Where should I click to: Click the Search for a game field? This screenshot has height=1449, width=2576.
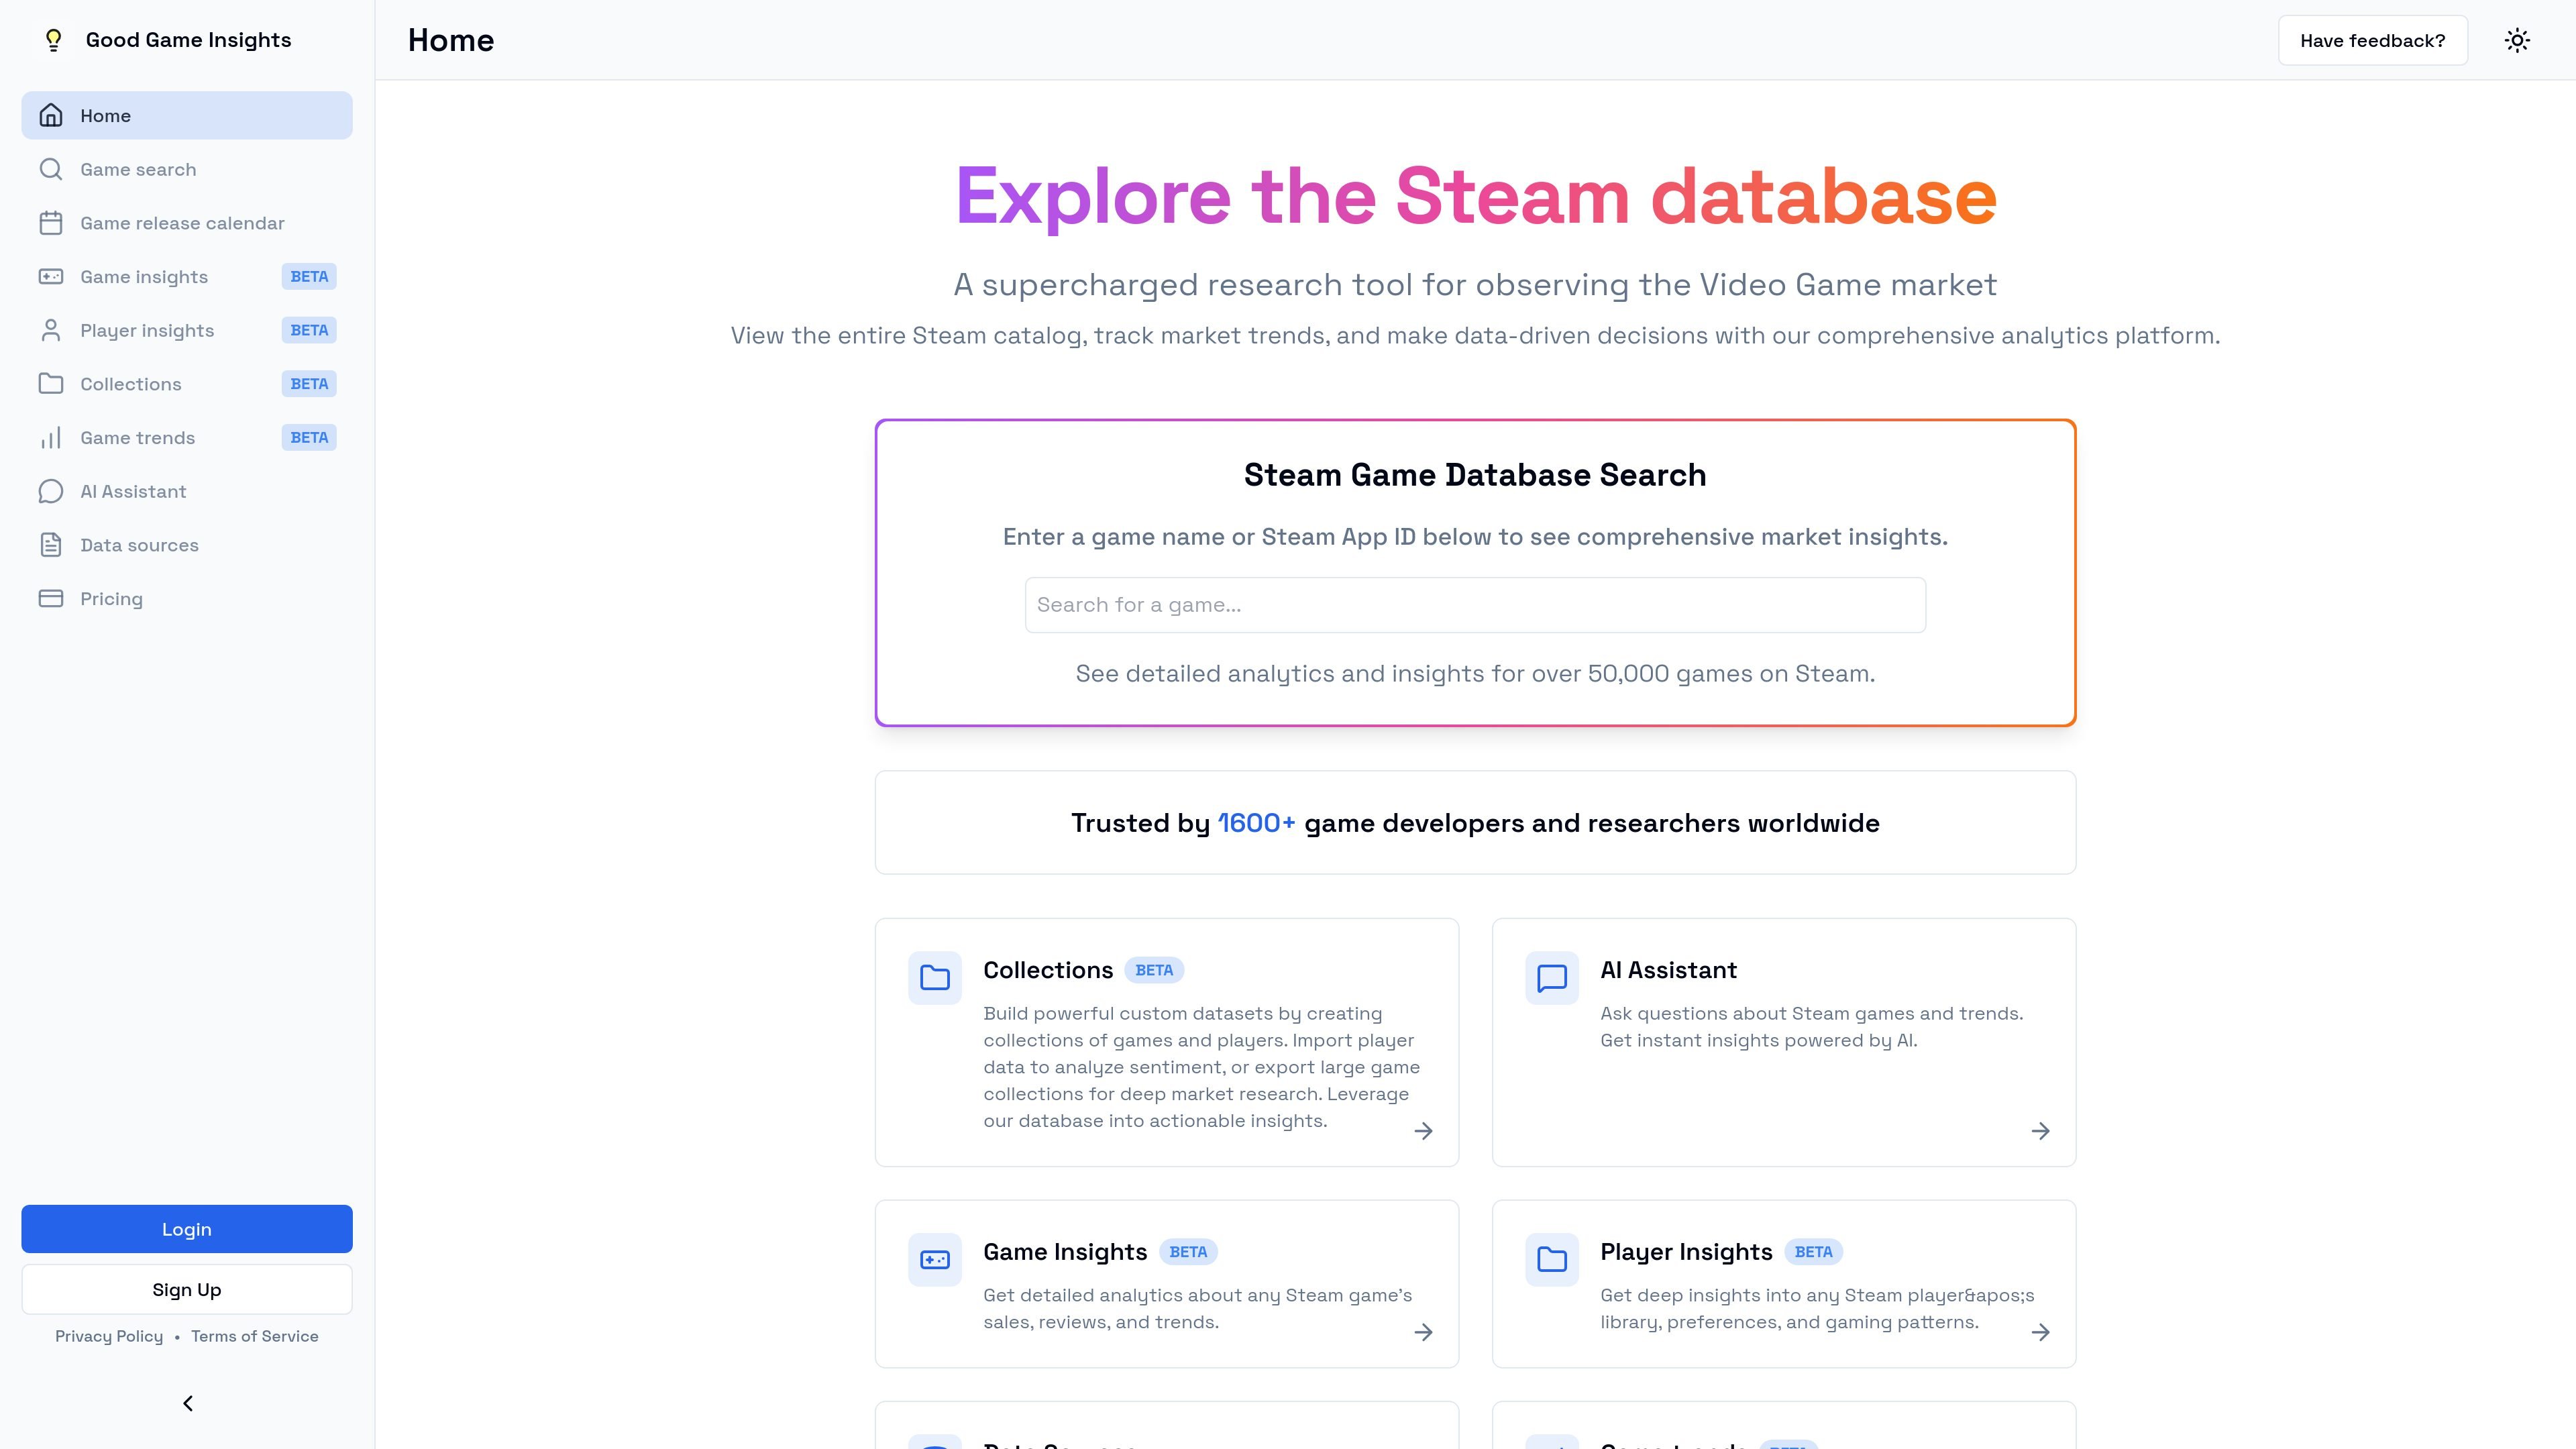[x=1475, y=605]
